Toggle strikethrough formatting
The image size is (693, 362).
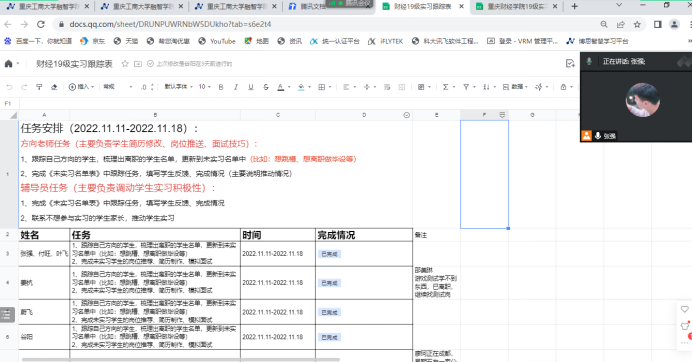tap(266, 87)
